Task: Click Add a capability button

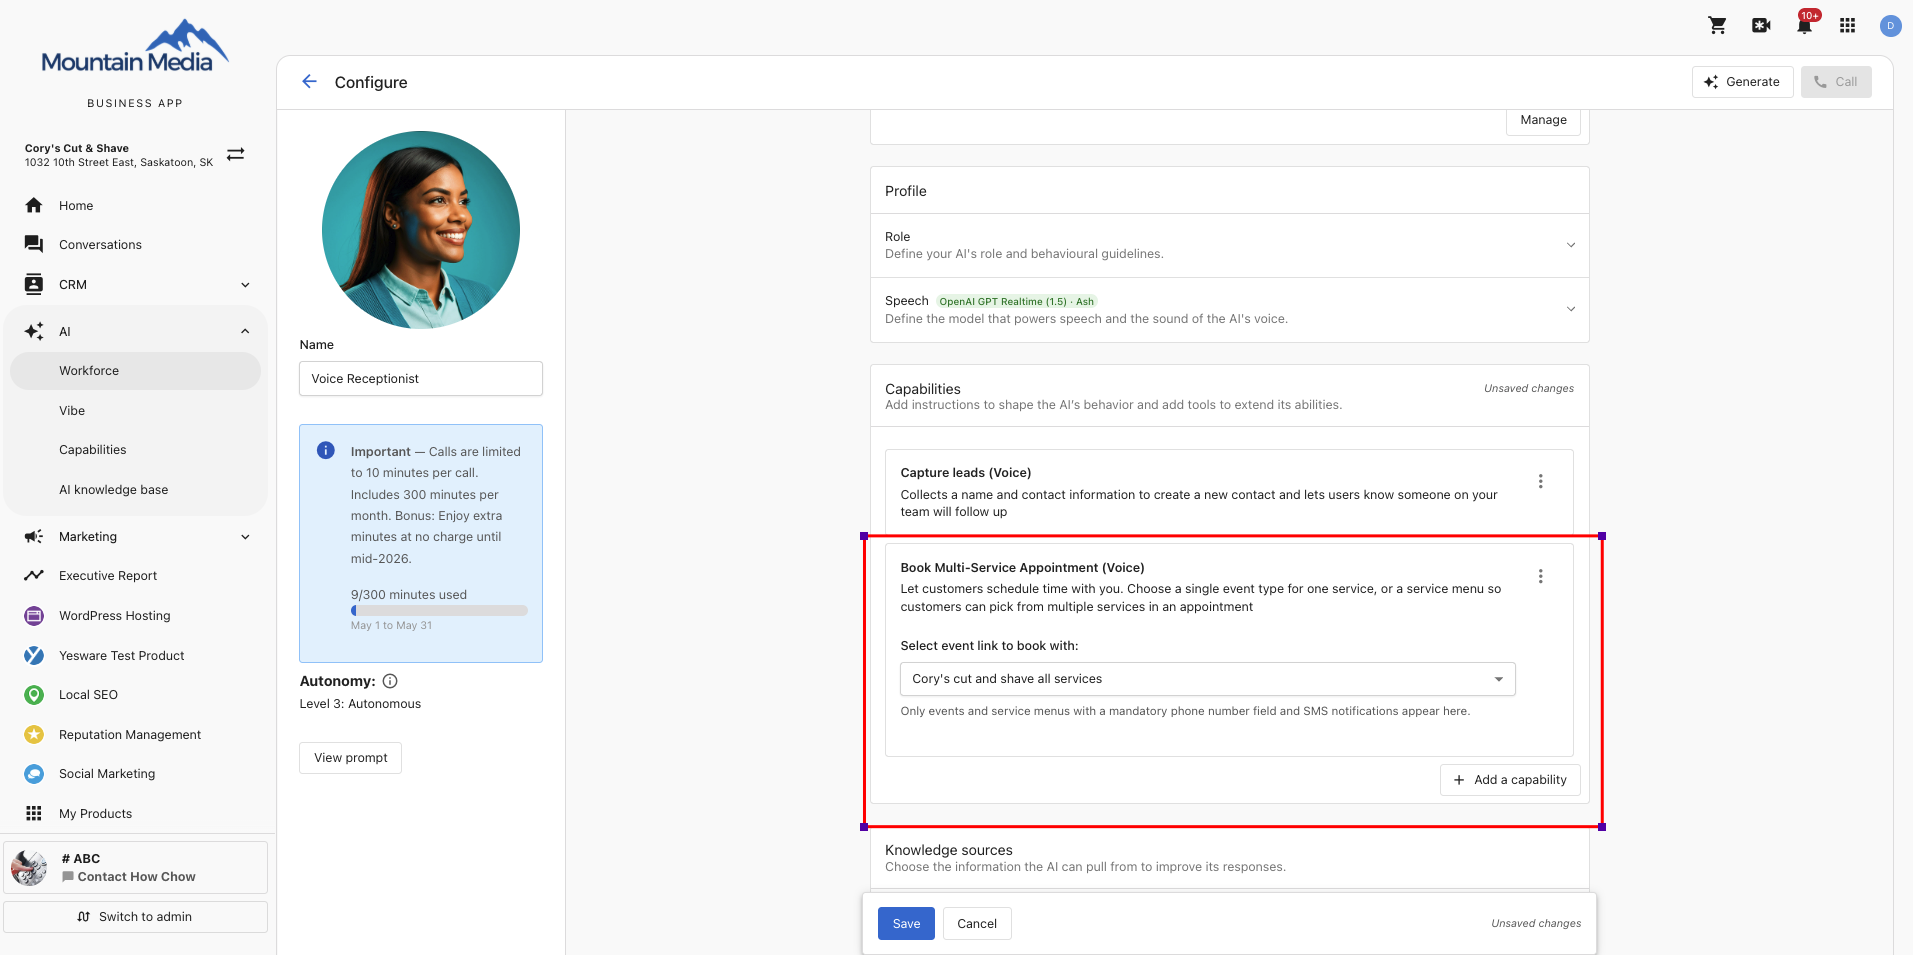Action: [1510, 780]
